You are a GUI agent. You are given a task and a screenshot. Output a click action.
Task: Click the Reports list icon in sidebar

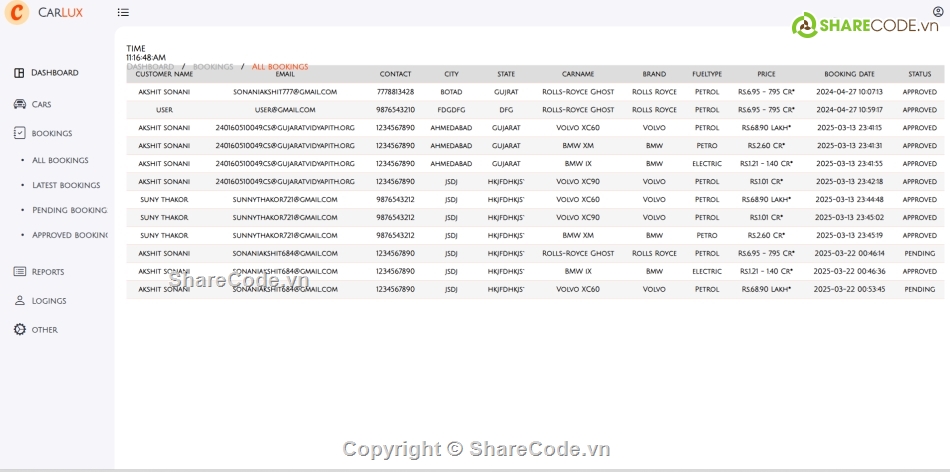[x=19, y=271]
